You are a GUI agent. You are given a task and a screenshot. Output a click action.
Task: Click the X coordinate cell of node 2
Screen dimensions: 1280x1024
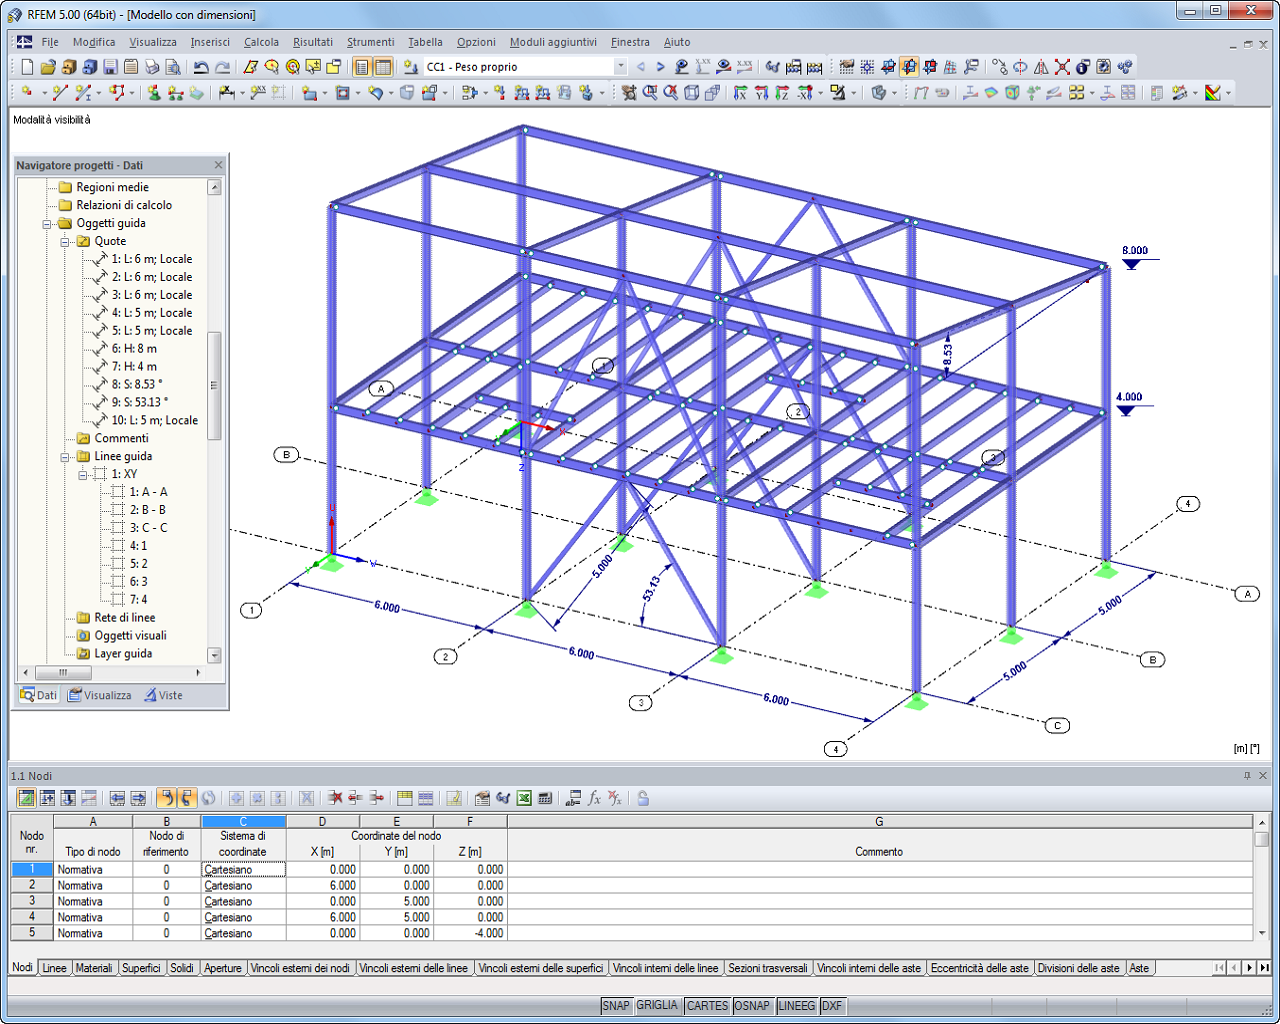click(x=323, y=886)
